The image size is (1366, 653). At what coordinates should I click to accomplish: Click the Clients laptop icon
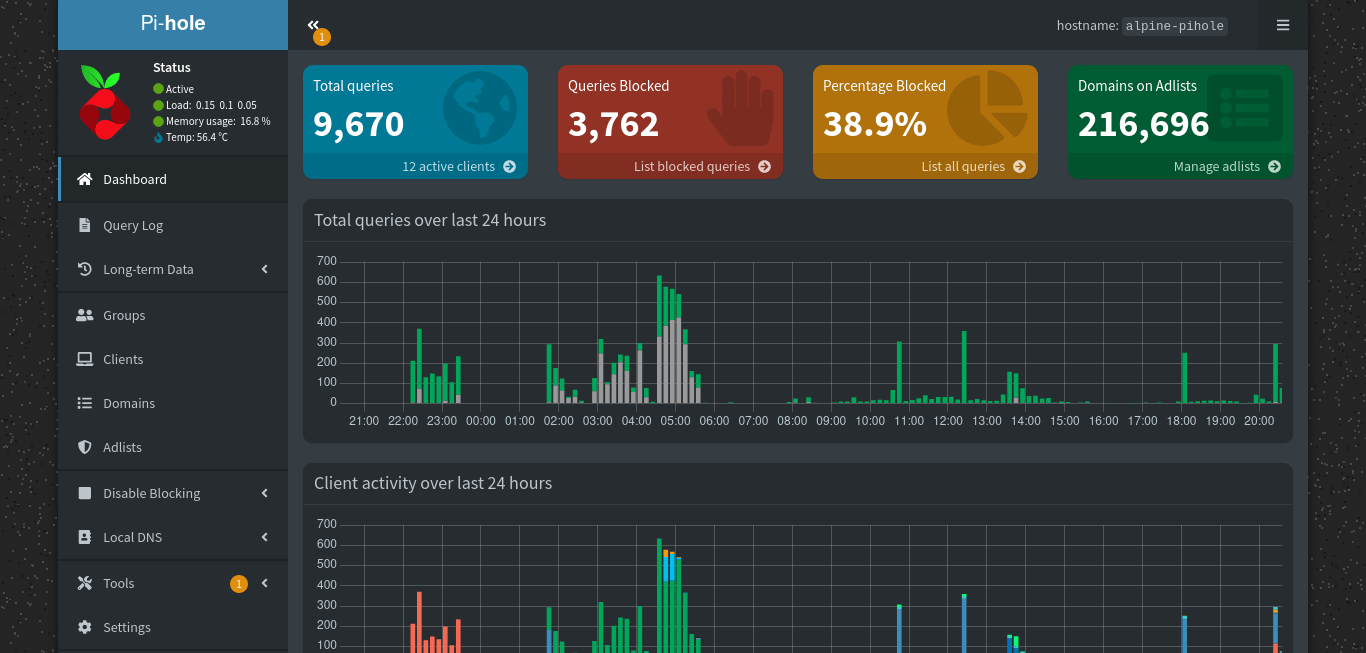pos(85,359)
